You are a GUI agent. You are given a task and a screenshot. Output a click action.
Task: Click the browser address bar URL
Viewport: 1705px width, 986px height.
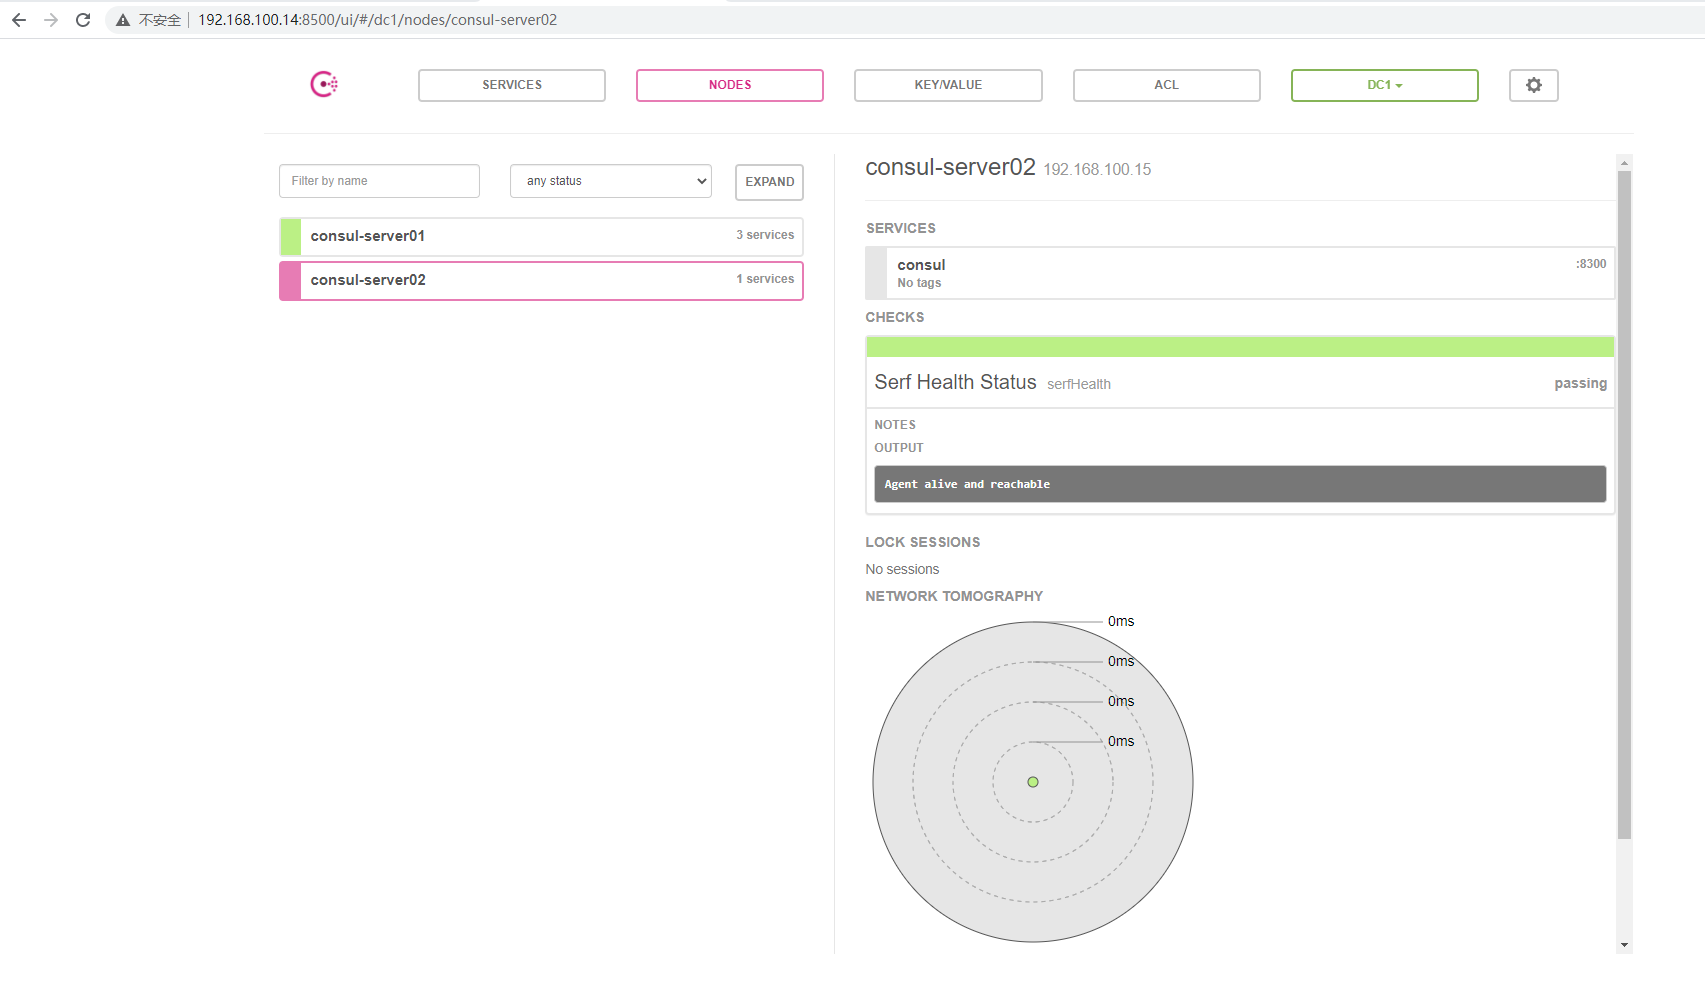click(377, 20)
